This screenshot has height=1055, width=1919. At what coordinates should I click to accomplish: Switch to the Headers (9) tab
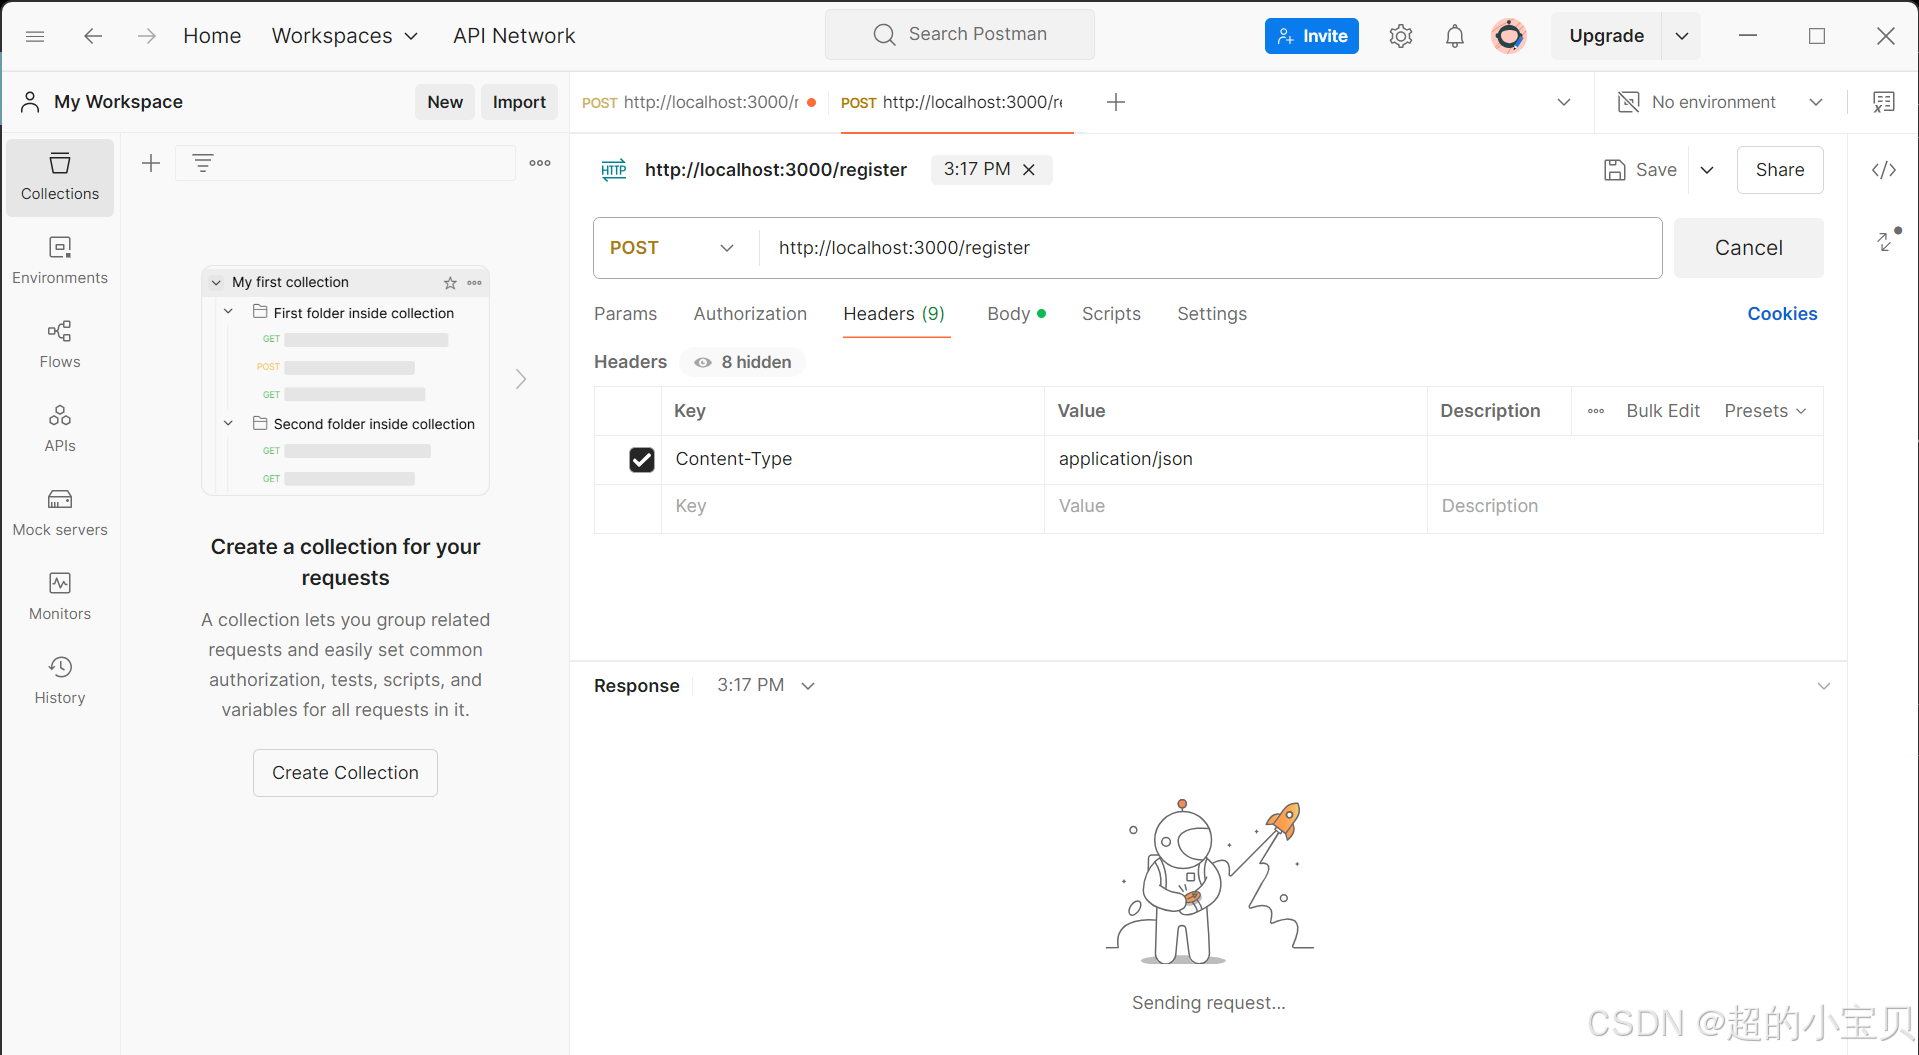(x=894, y=314)
